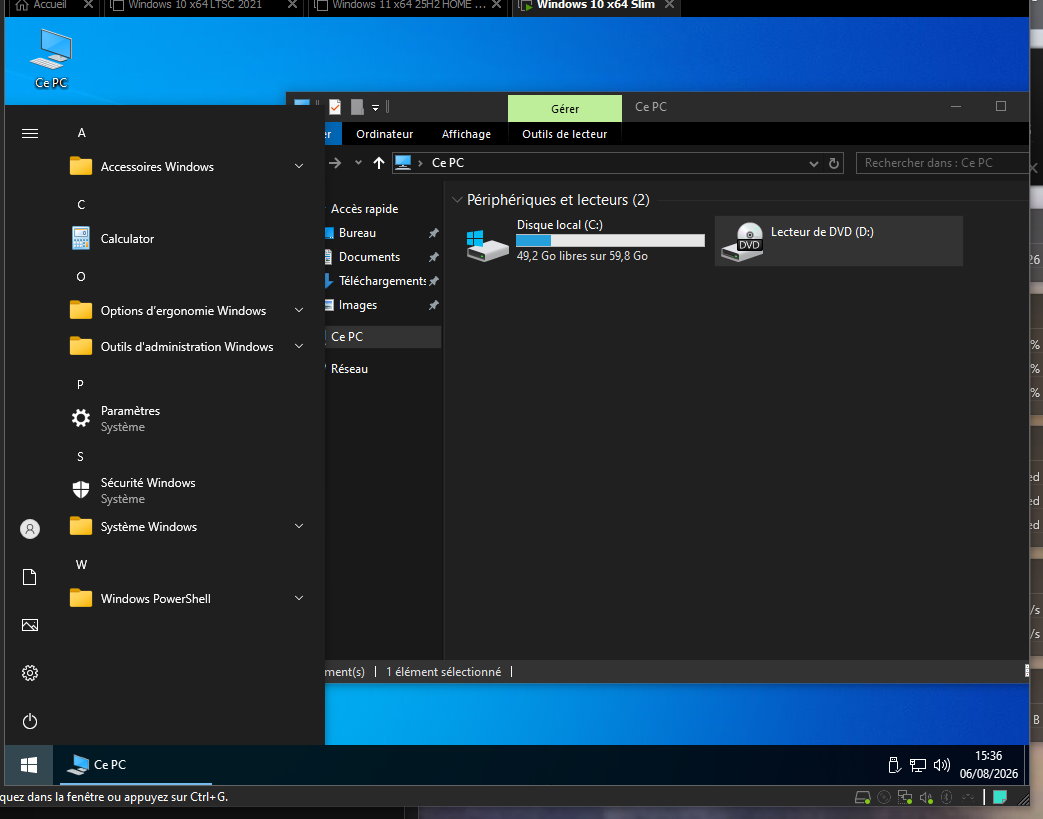1043x819 pixels.
Task: Open the Outils de lecteur tab
Action: pos(565,134)
